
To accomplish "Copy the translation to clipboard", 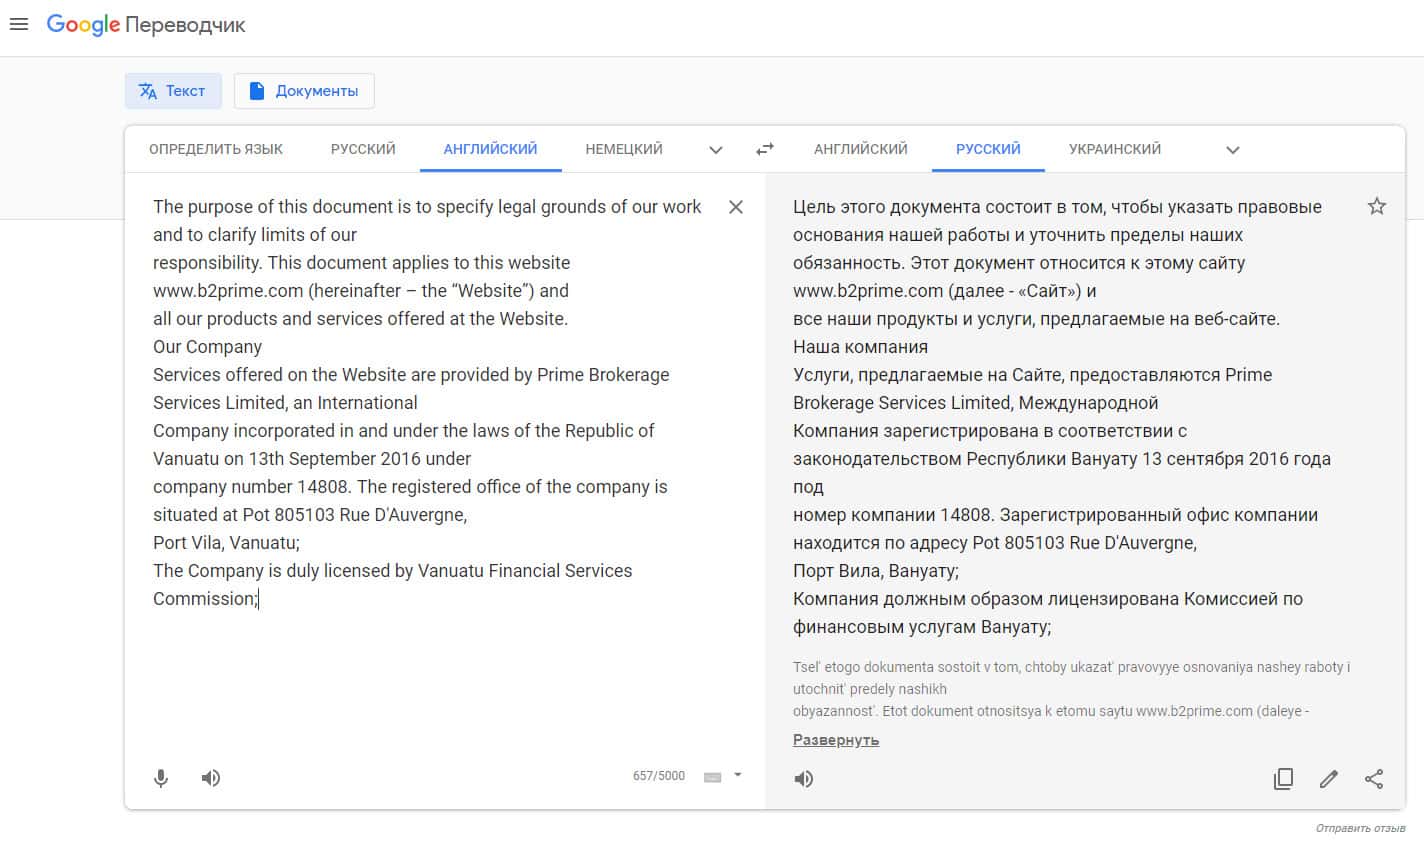I will click(1283, 779).
